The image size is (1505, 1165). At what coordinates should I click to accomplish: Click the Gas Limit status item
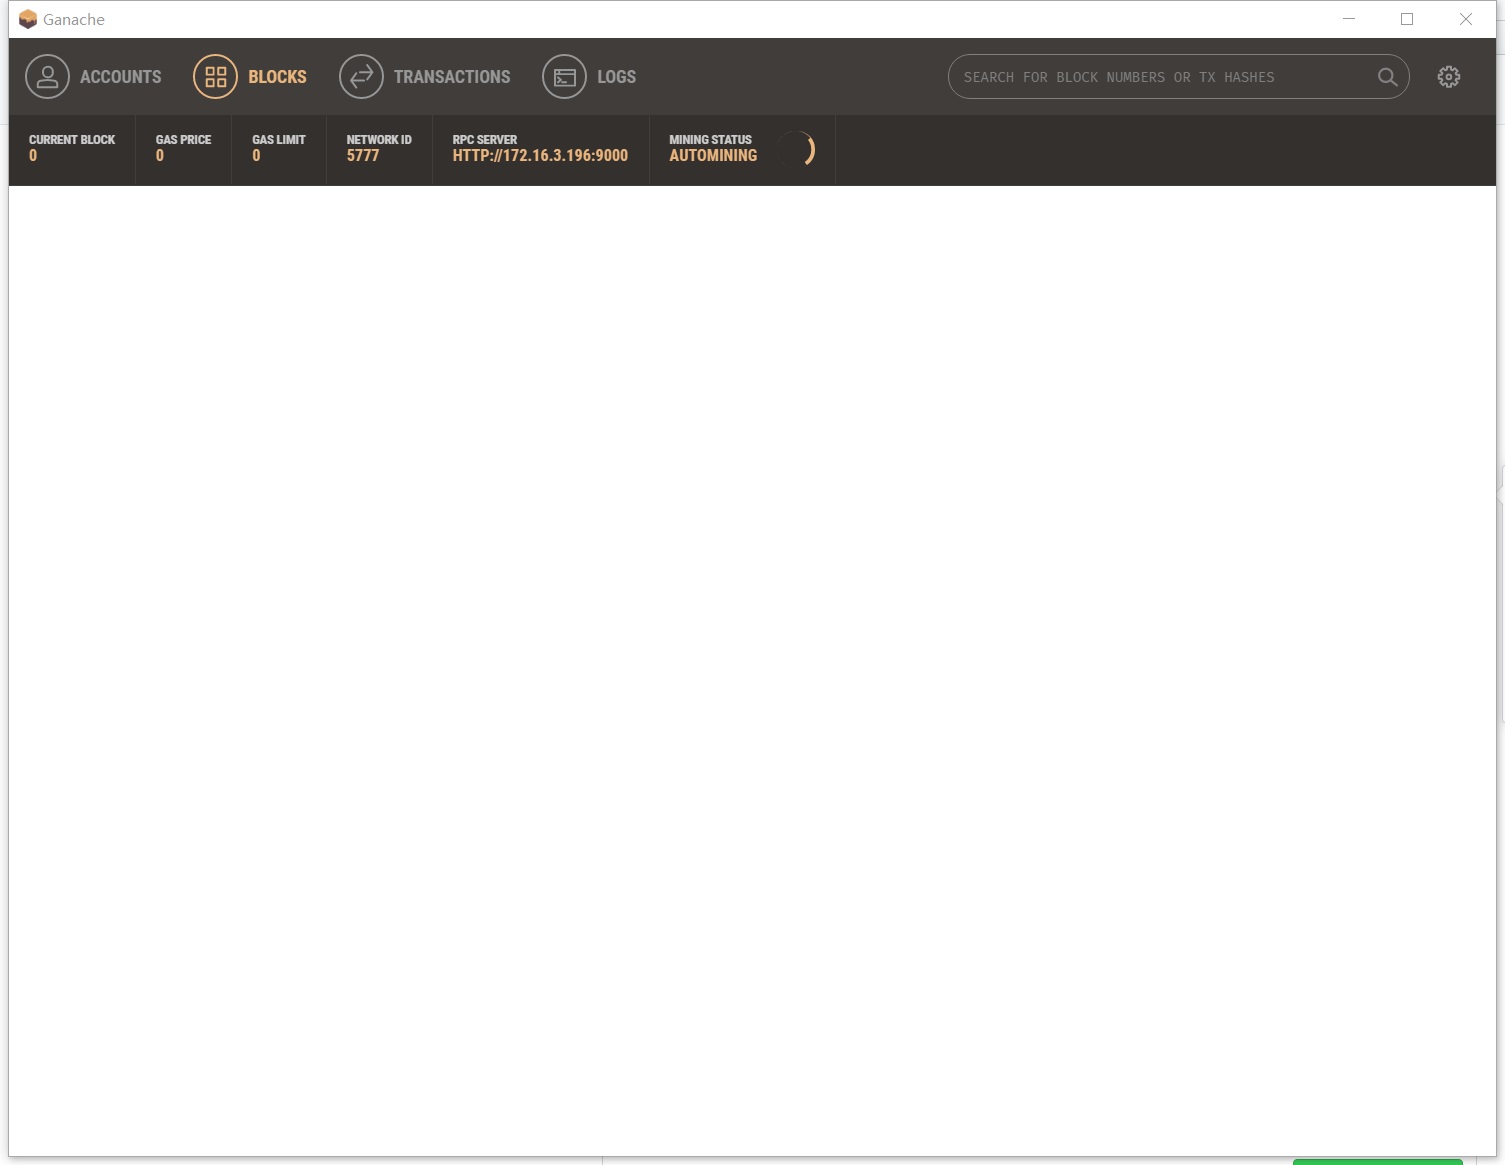coord(278,148)
